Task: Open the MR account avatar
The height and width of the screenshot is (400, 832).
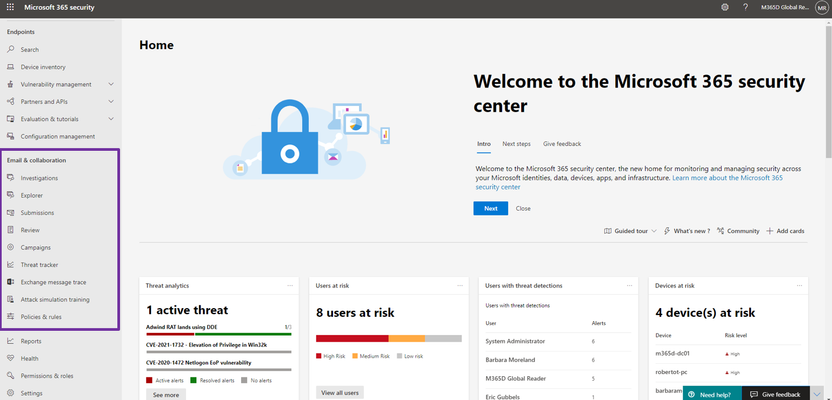Action: tap(821, 7)
